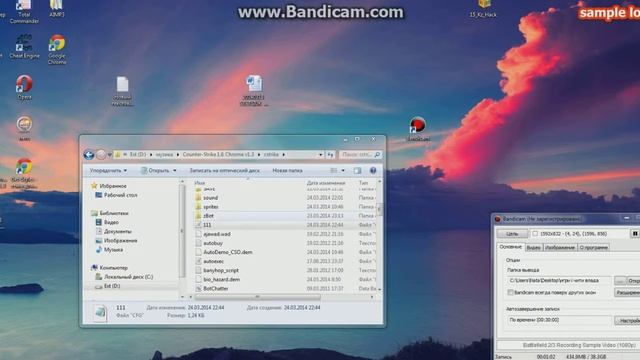Expand breadcrumb arrow after Ext (D:)

point(151,155)
